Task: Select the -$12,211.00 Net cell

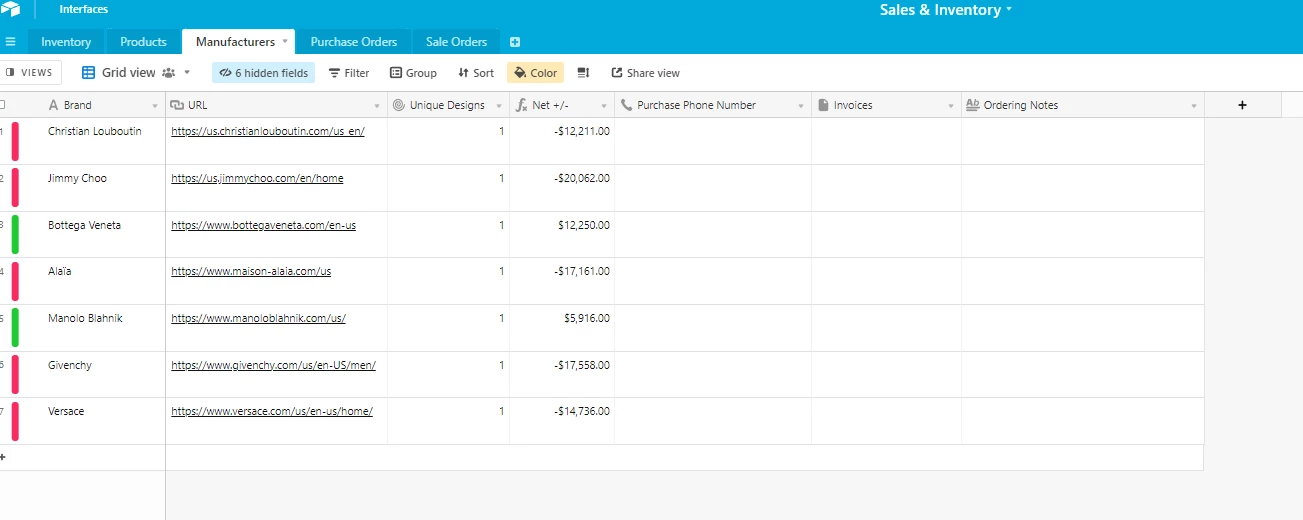Action: tap(562, 141)
